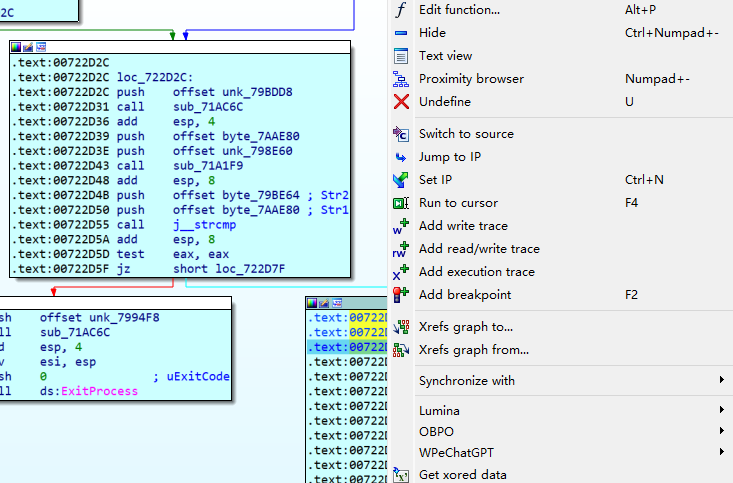Click the Xrefs graph from icon
Screen dimensions: 733x483
pos(401,350)
